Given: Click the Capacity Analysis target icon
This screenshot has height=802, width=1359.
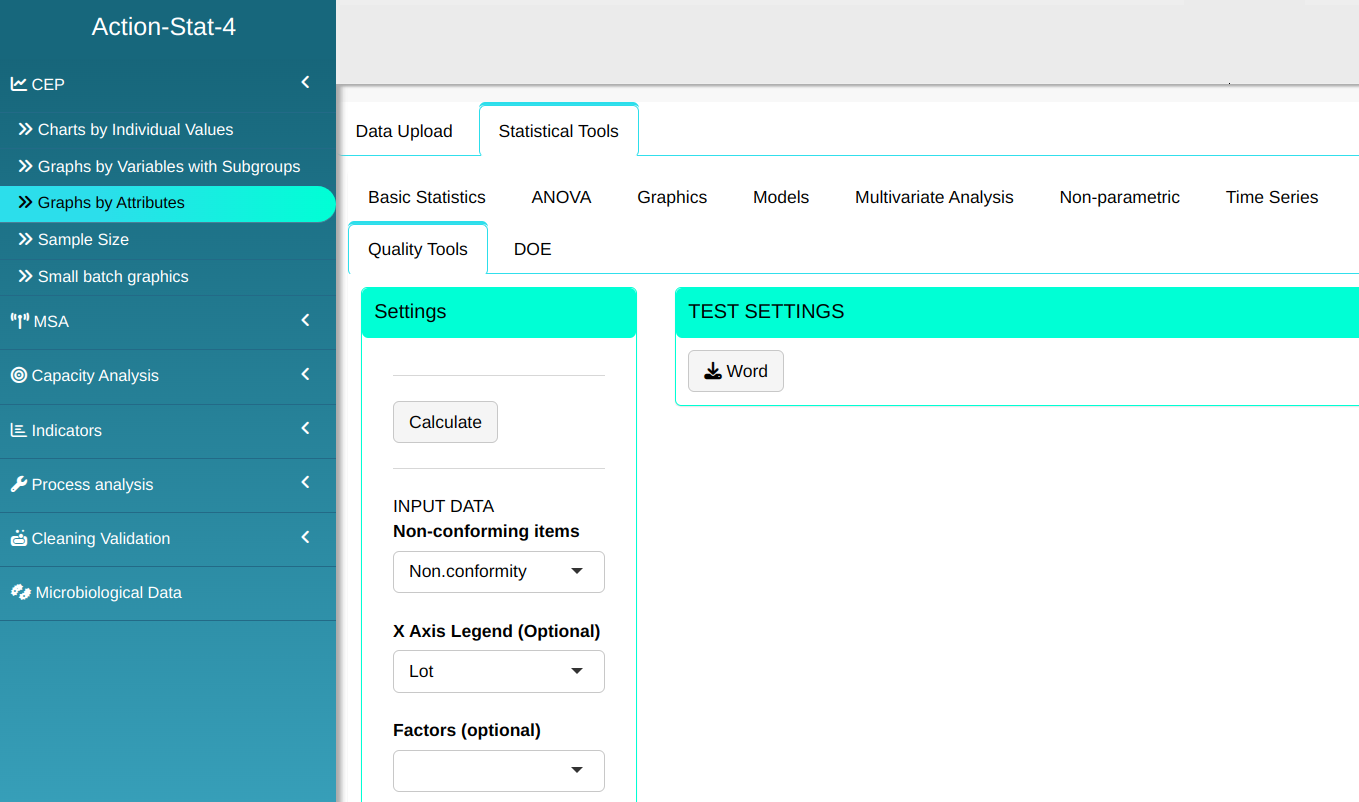Looking at the screenshot, I should (x=18, y=376).
